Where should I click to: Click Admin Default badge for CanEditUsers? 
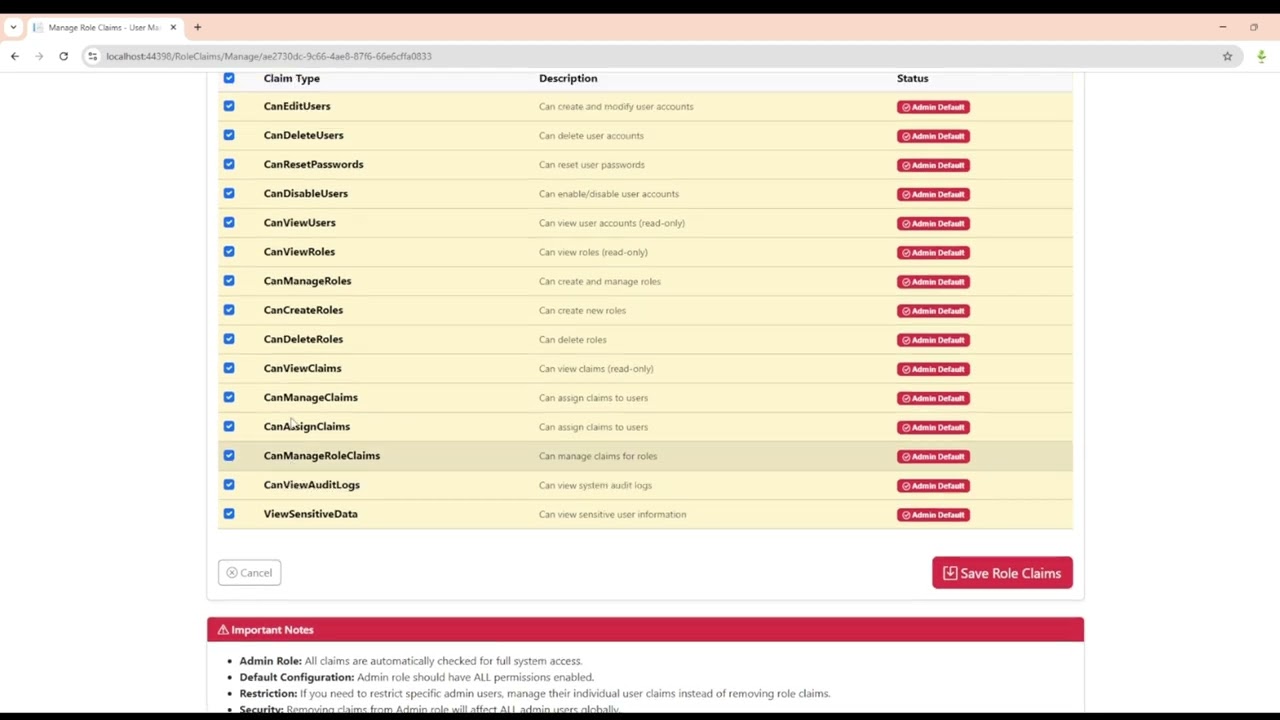[x=933, y=107]
